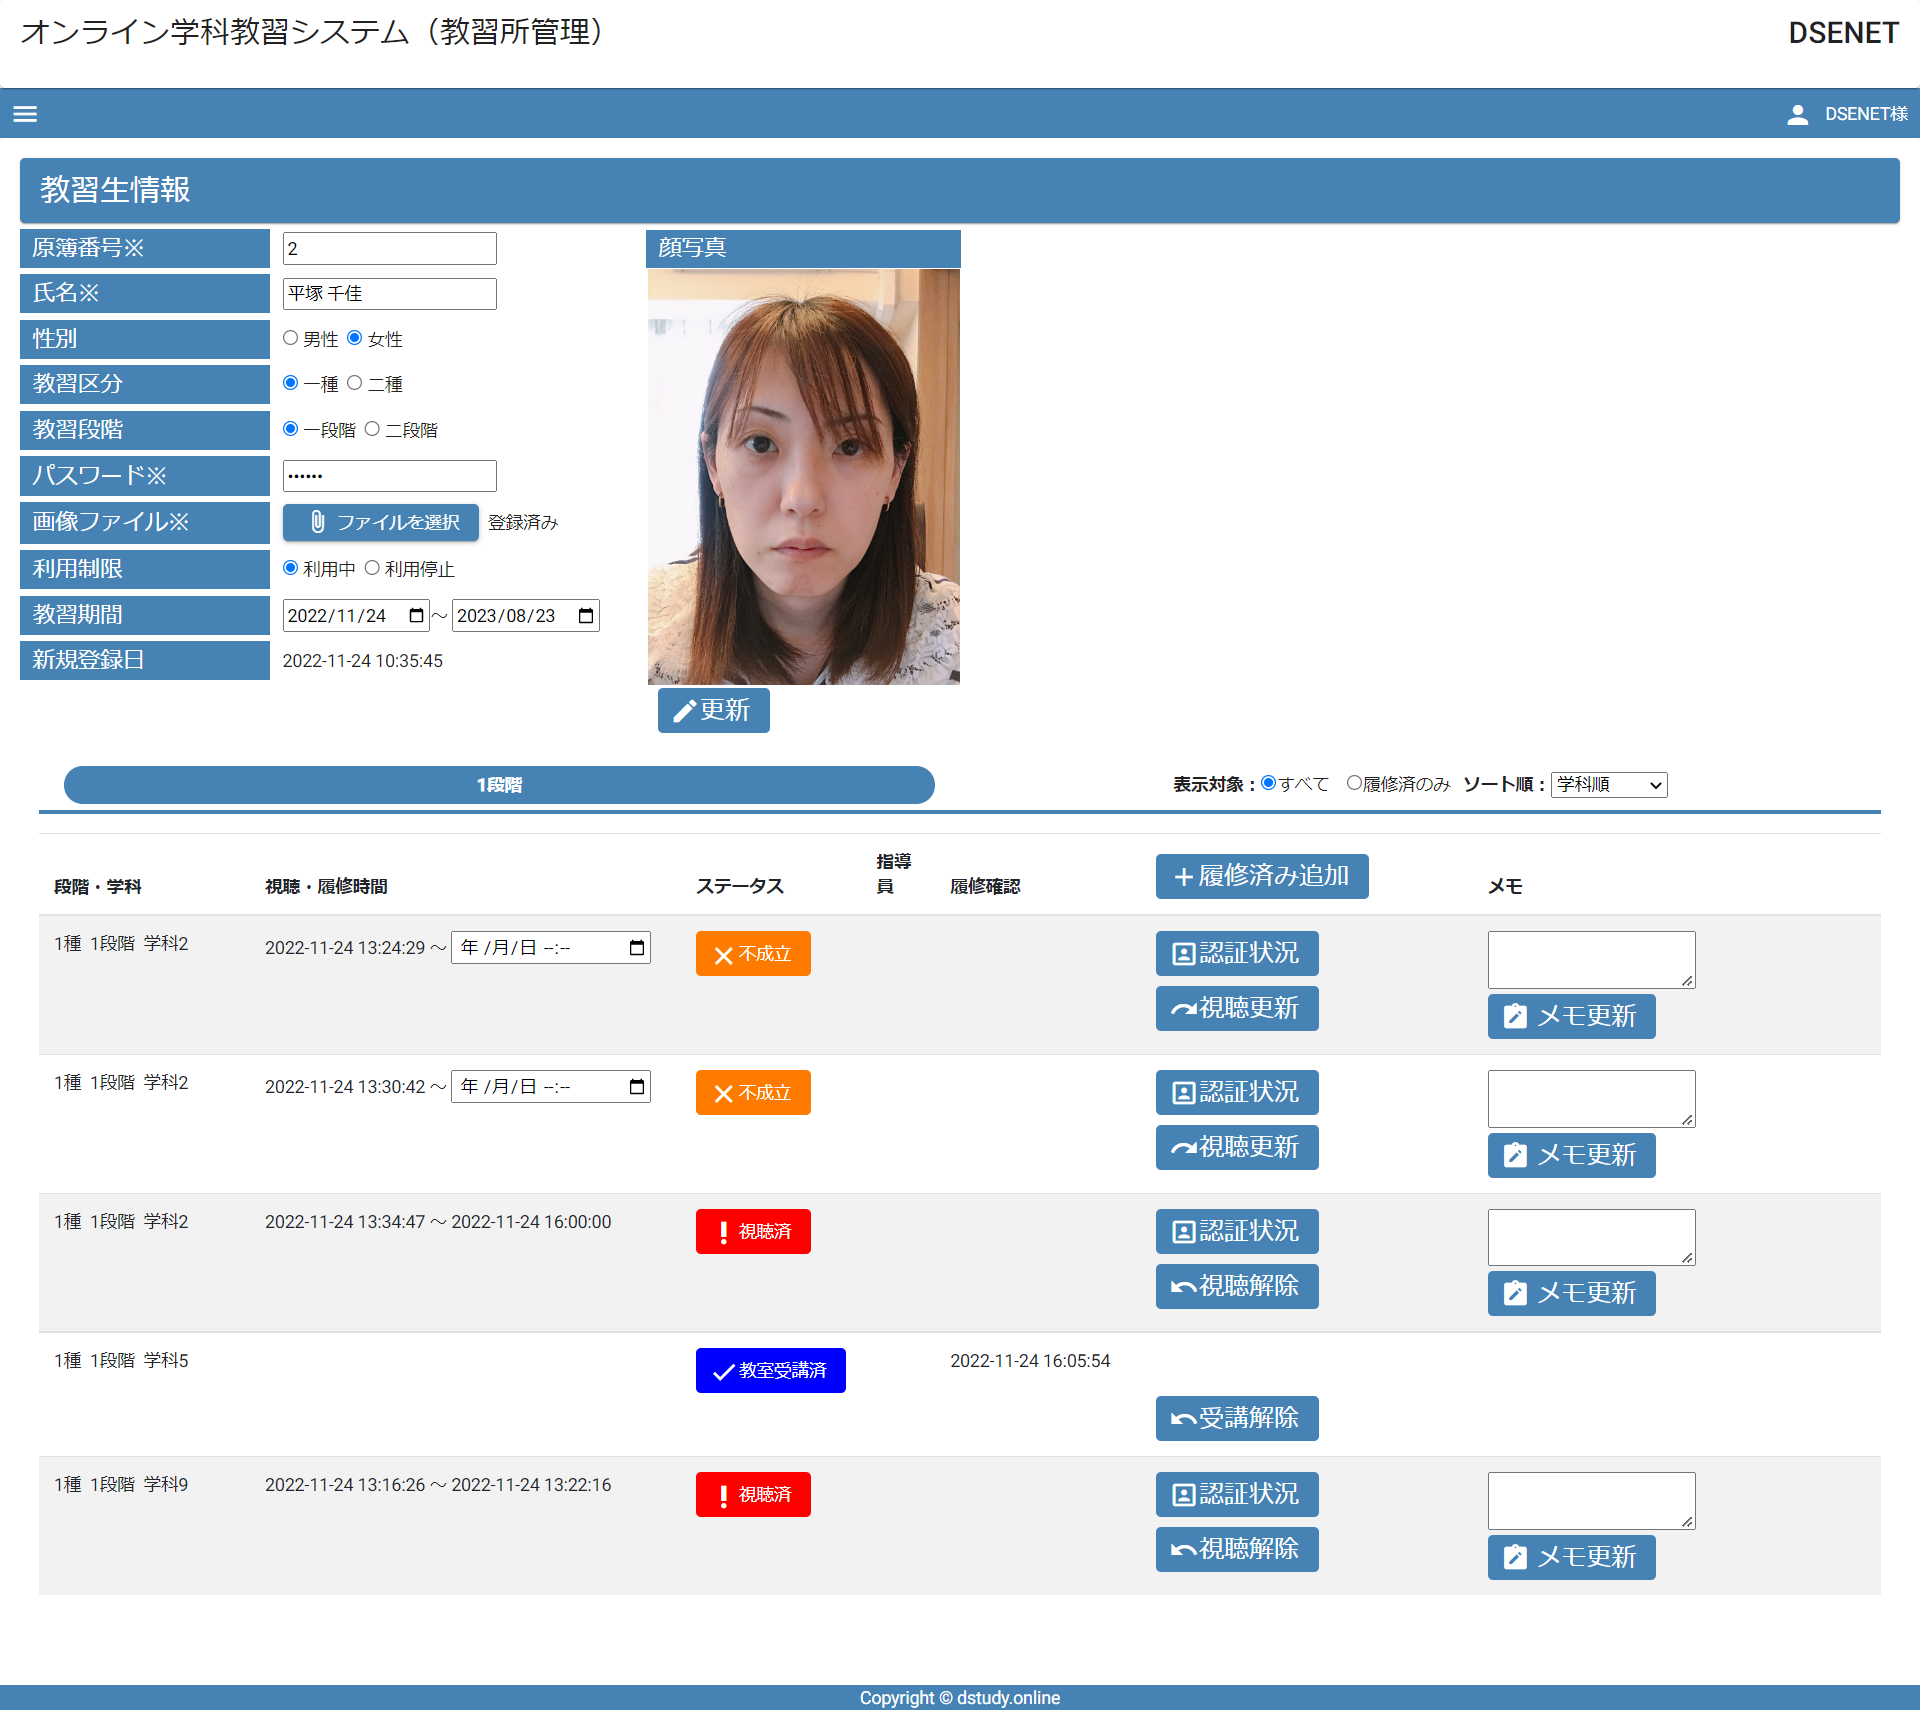Open calendar picker for start date 2022/11/24
Viewport: 1920px width, 1710px height.
(416, 616)
